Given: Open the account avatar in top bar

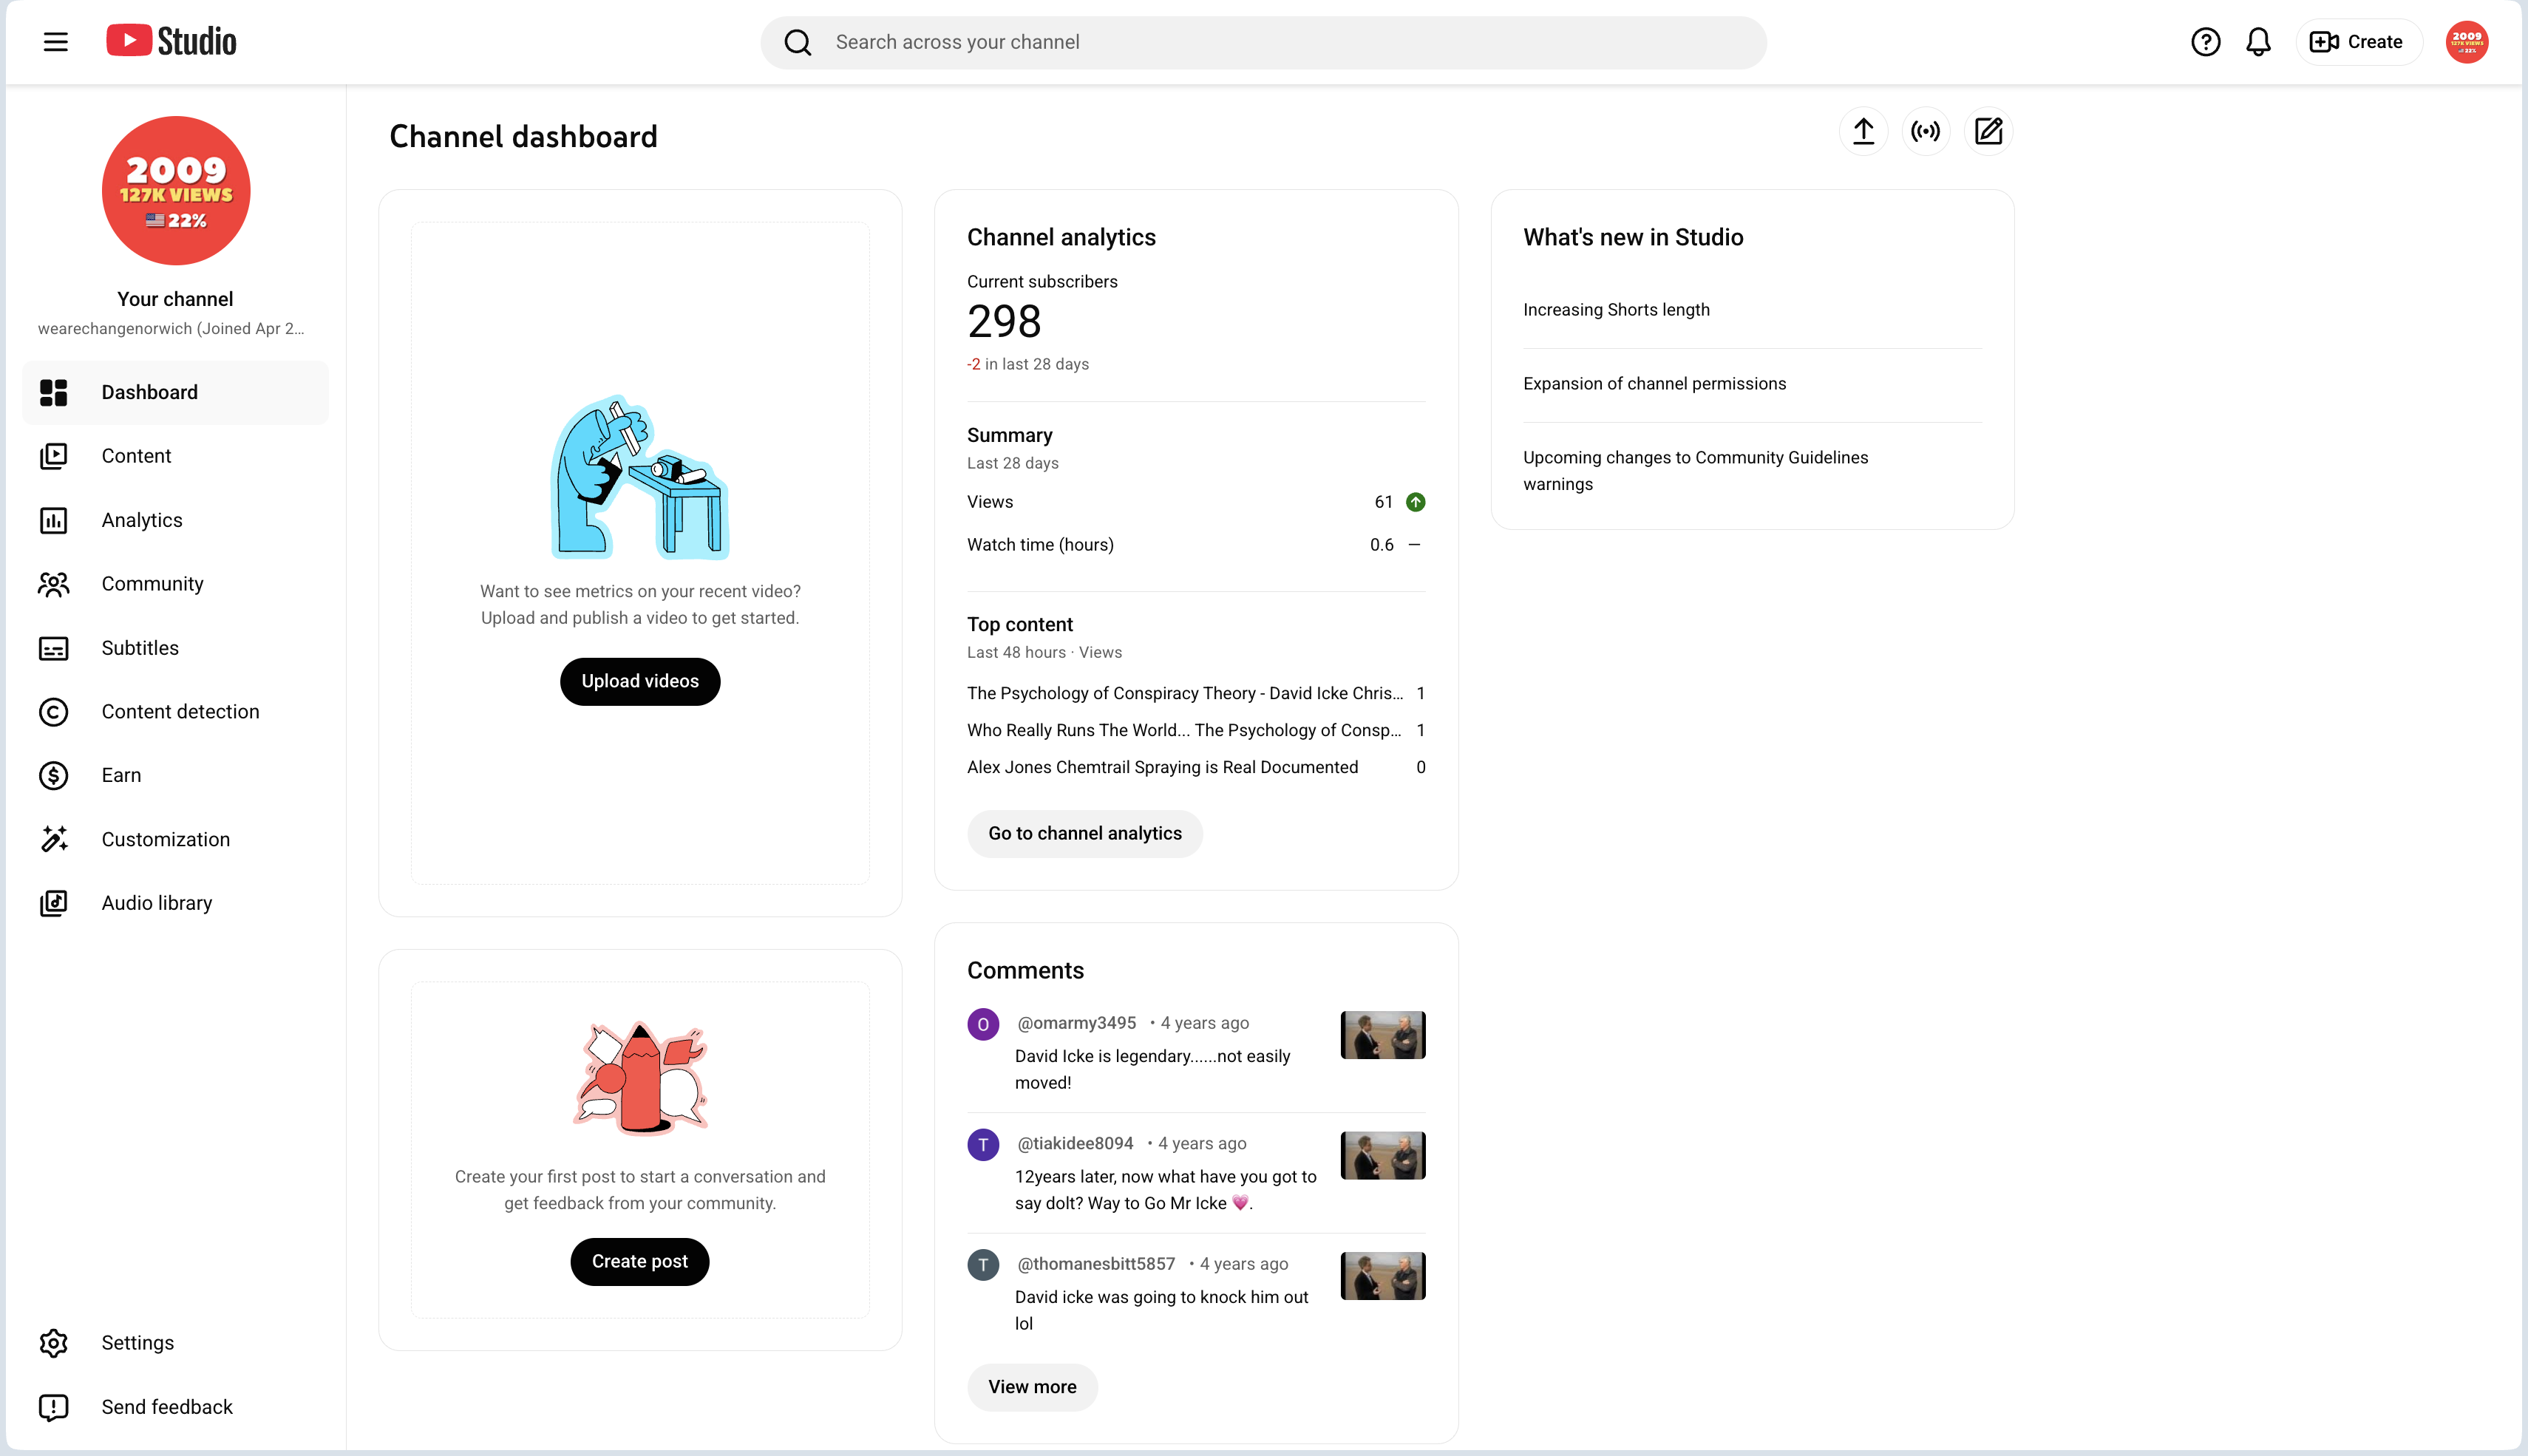Looking at the screenshot, I should [2466, 42].
